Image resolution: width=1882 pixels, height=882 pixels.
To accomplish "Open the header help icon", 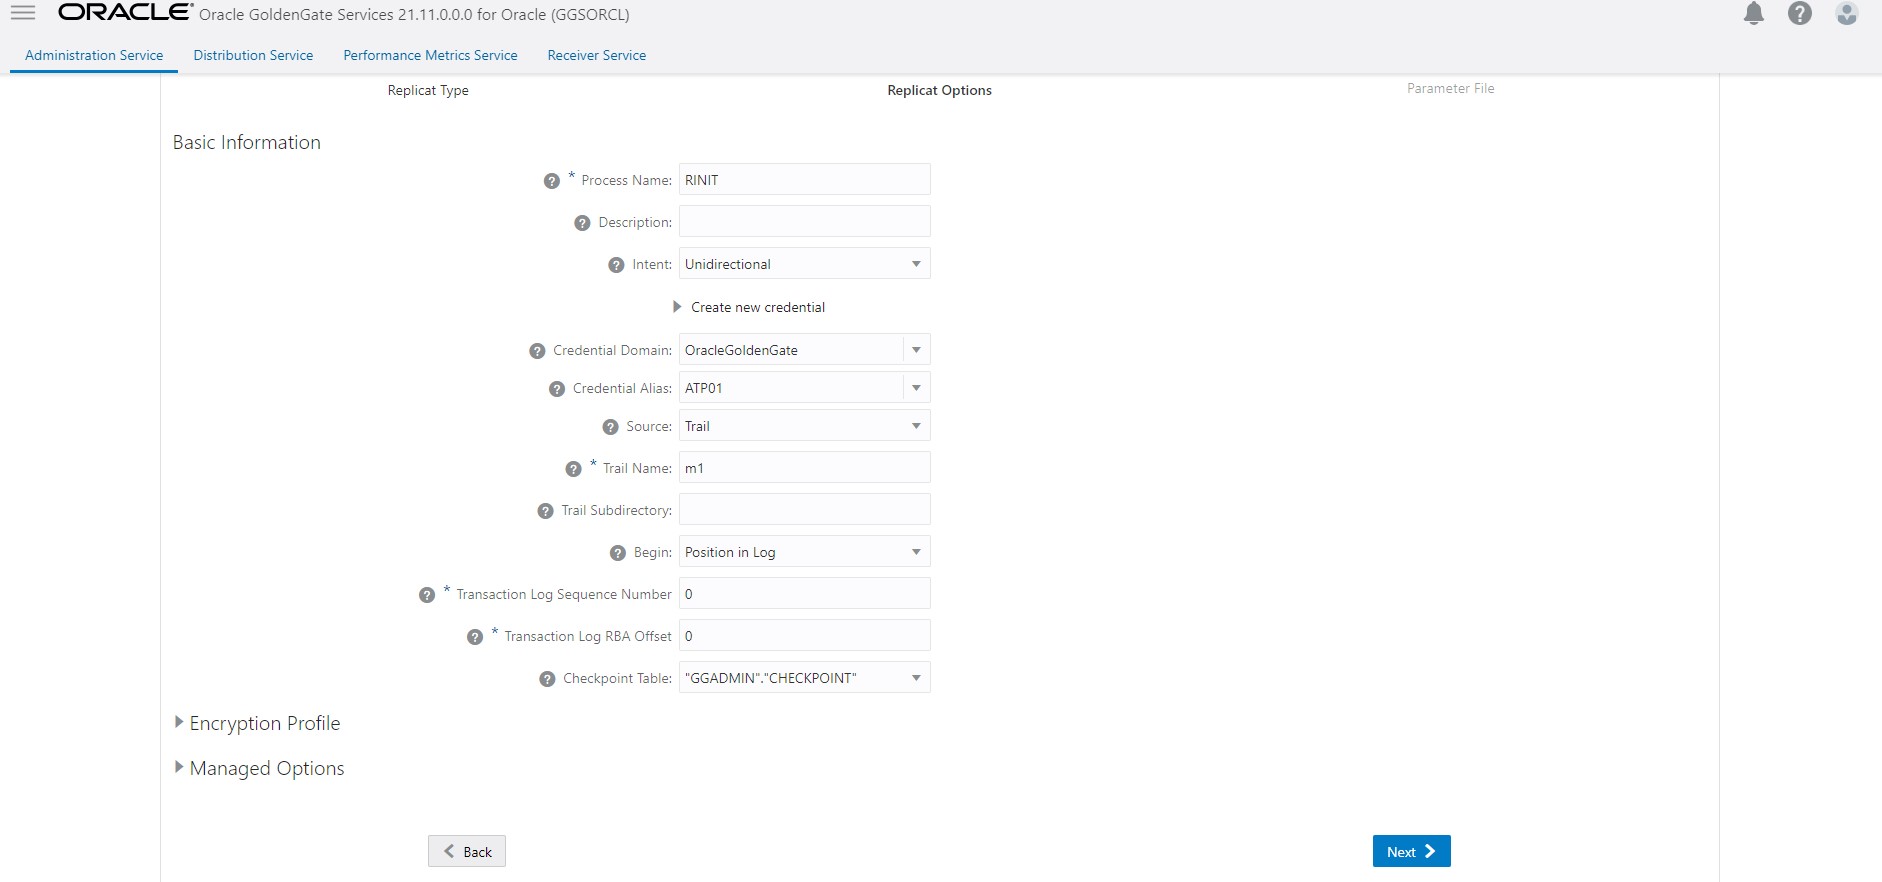I will click(x=1800, y=13).
